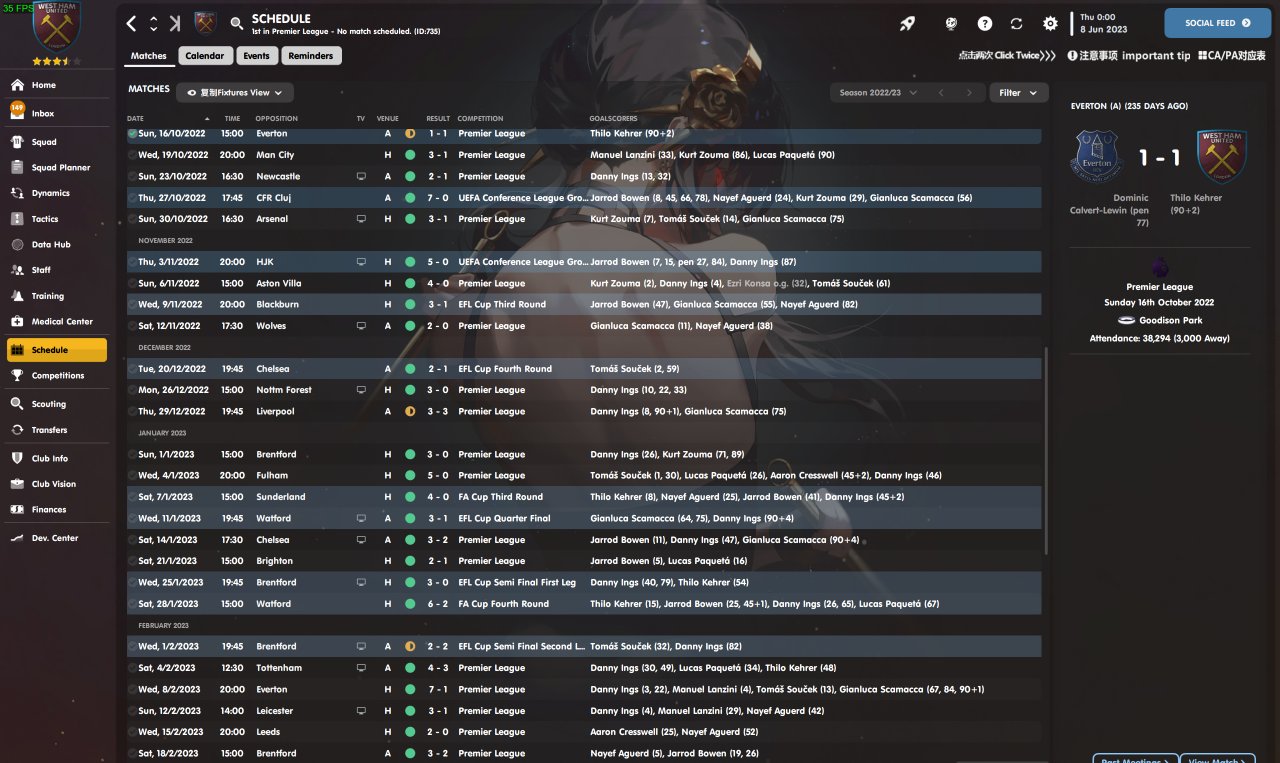Open Tactics in the sidebar
This screenshot has height=763, width=1280.
tap(59, 219)
